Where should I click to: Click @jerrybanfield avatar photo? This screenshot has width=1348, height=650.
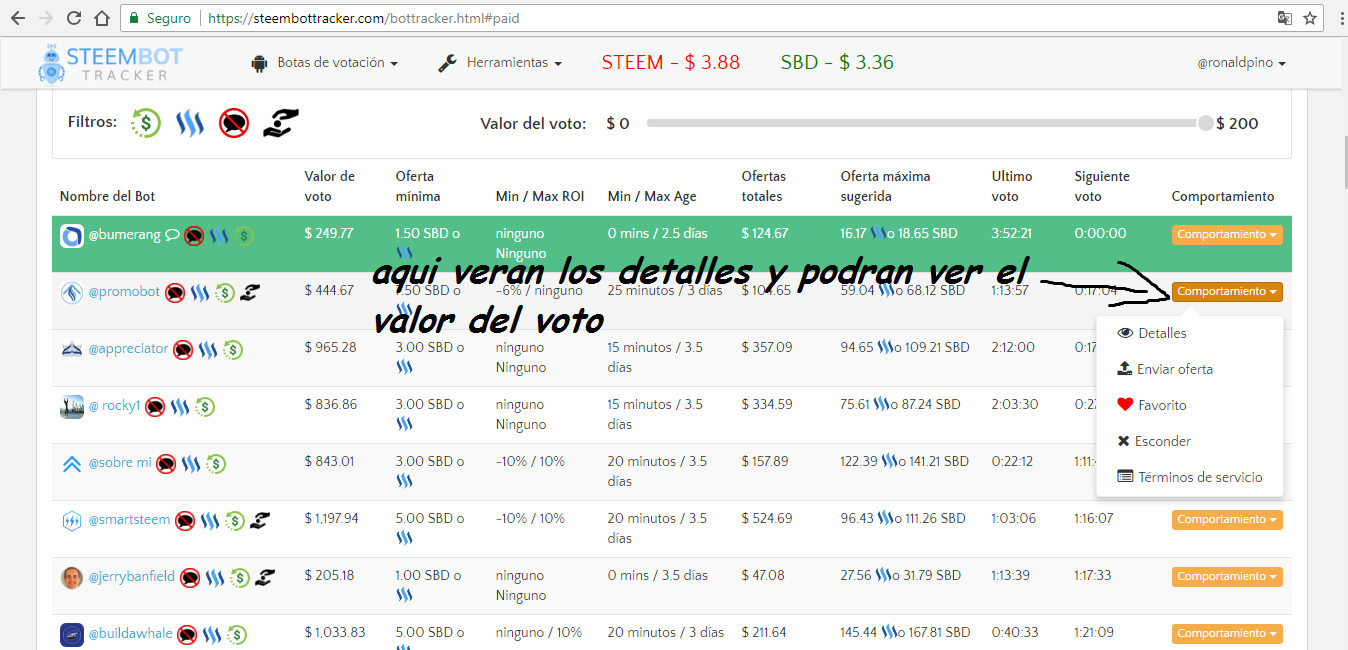[72, 577]
